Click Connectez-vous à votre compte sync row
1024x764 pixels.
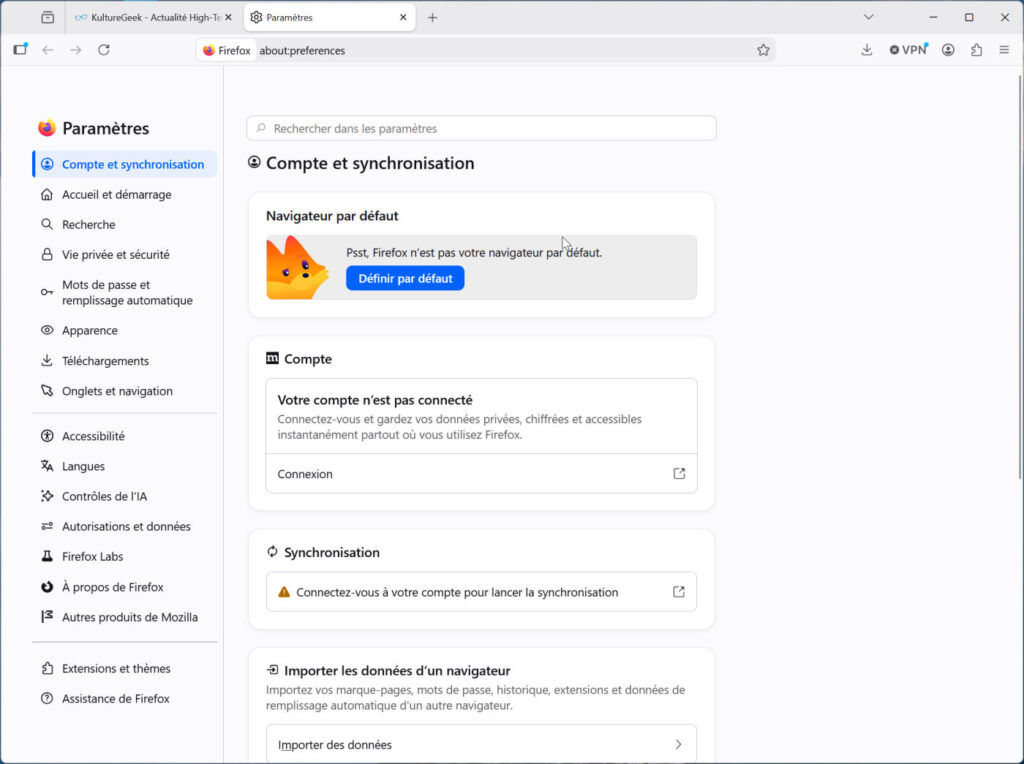(481, 592)
